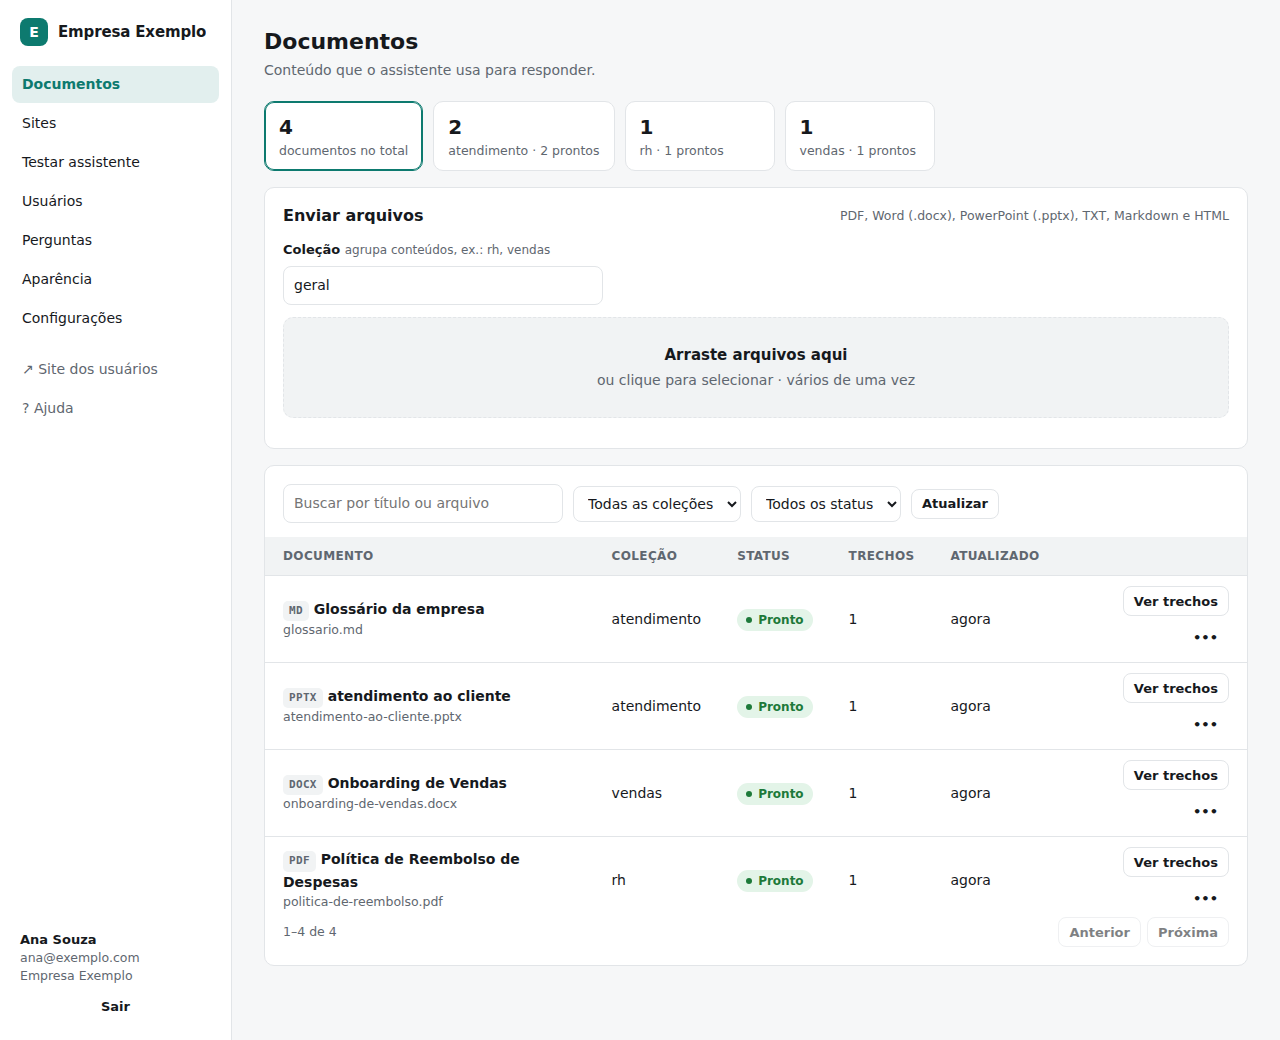Open Testar assistente page
The width and height of the screenshot is (1280, 1040).
pyautogui.click(x=115, y=162)
